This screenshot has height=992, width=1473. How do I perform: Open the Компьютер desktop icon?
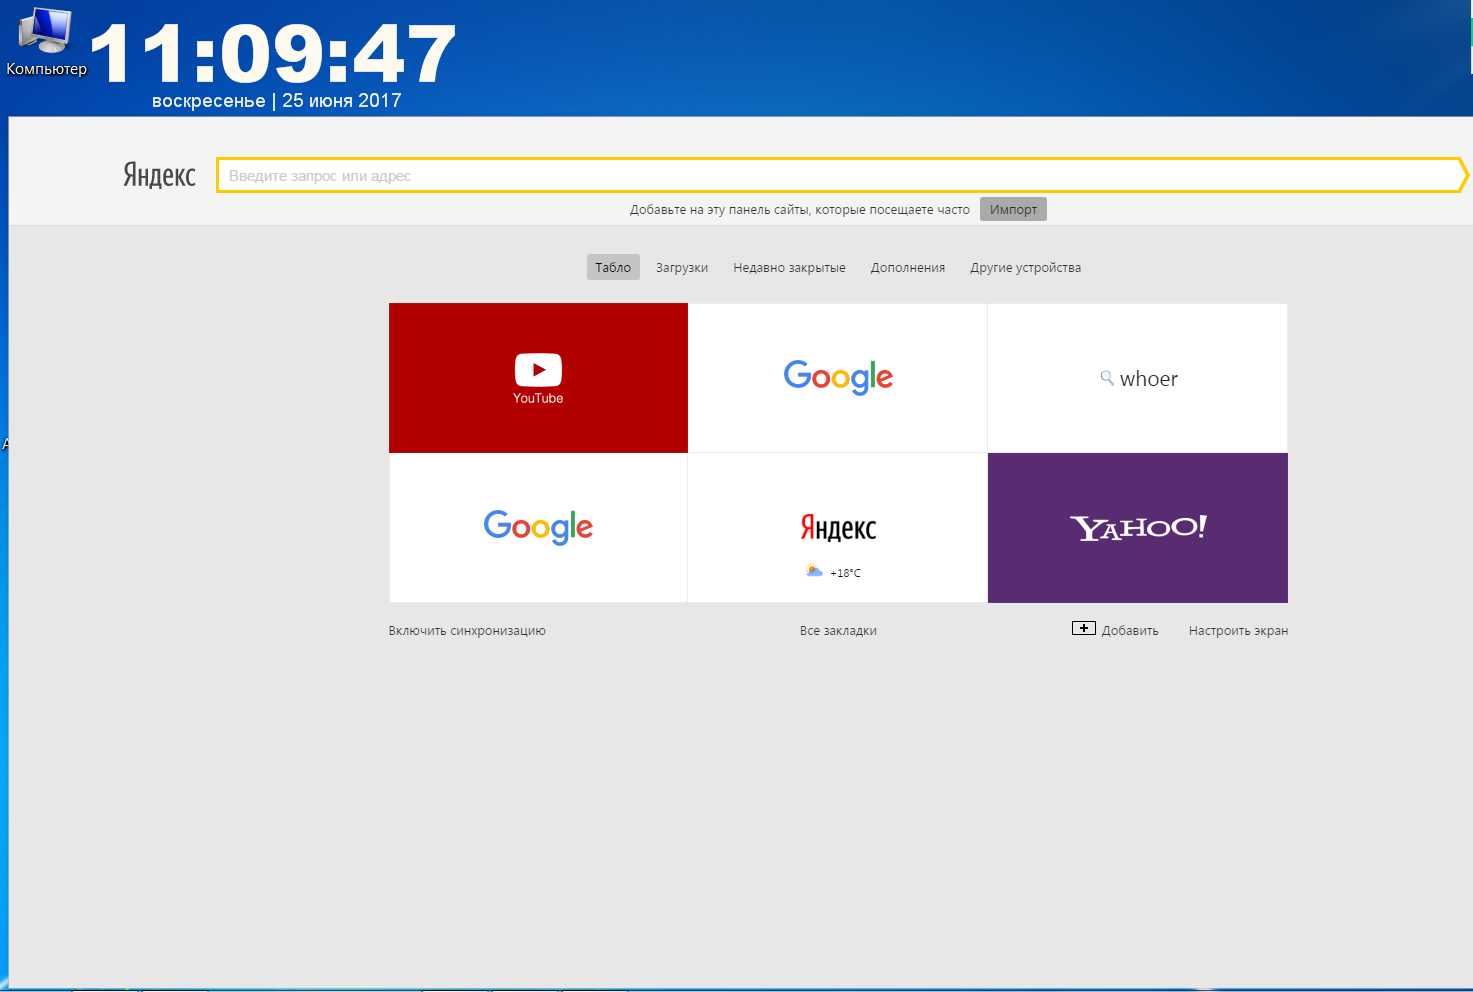click(45, 40)
